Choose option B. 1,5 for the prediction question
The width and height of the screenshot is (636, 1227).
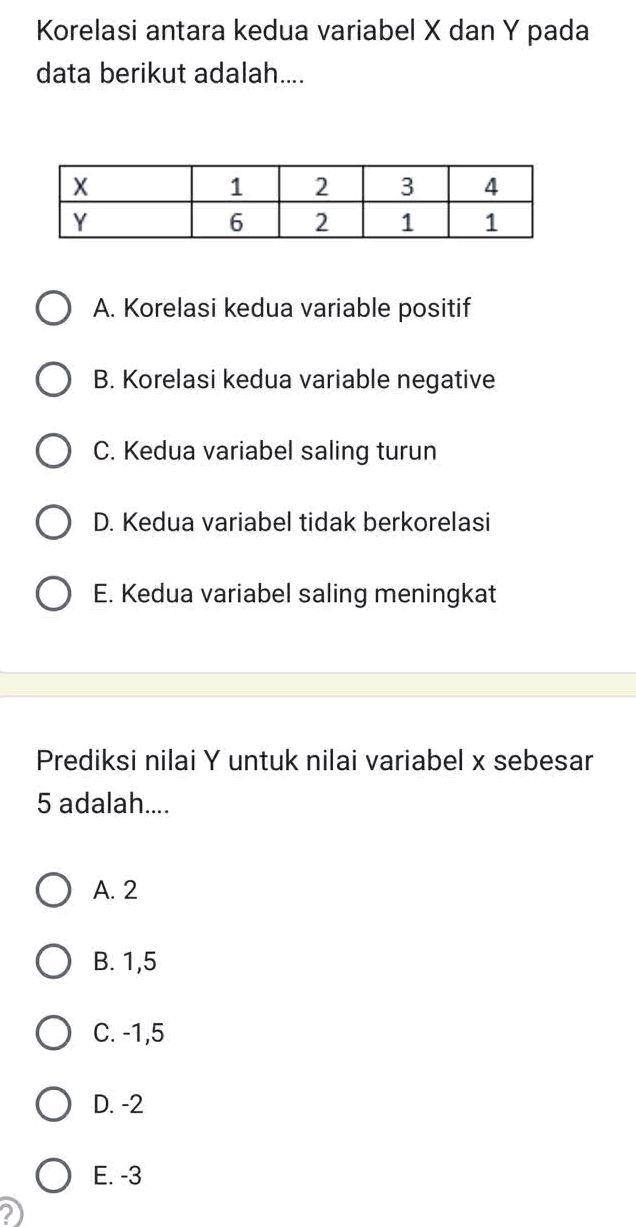point(54,959)
